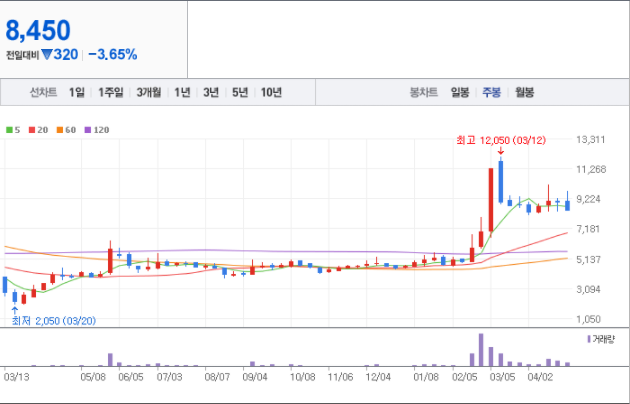The width and height of the screenshot is (630, 404).
Task: Click the 11,268 price axis label
Action: pos(591,169)
